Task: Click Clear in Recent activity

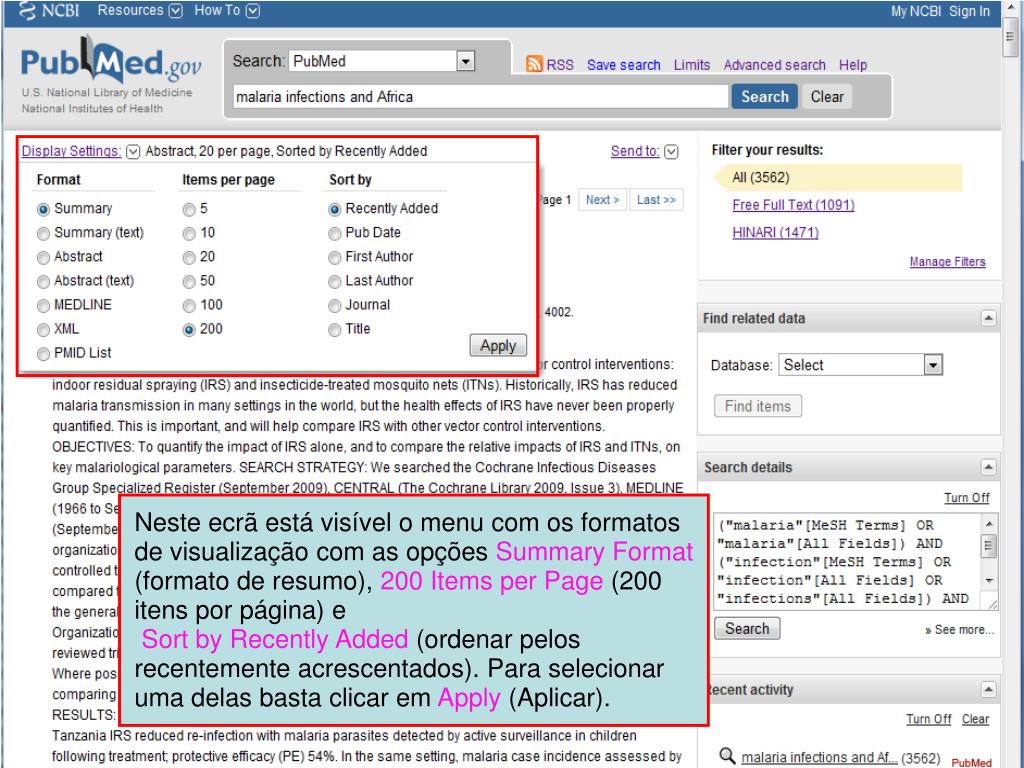Action: (x=975, y=718)
